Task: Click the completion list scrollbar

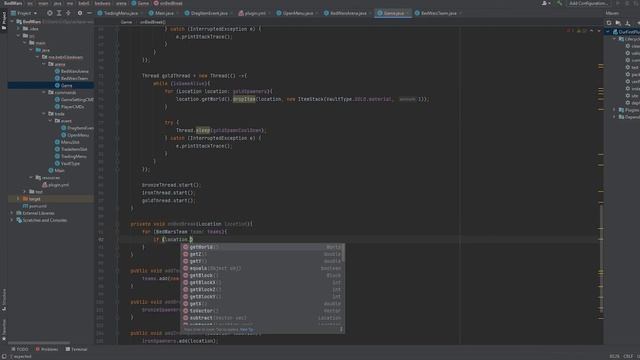Action: [343, 253]
